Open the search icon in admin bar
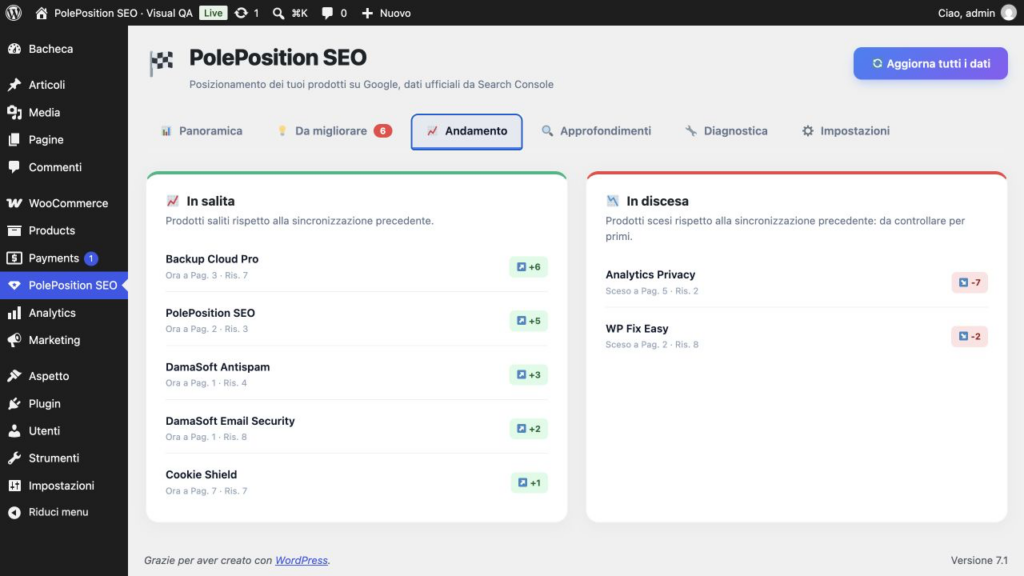The width and height of the screenshot is (1024, 576). pyautogui.click(x=278, y=13)
